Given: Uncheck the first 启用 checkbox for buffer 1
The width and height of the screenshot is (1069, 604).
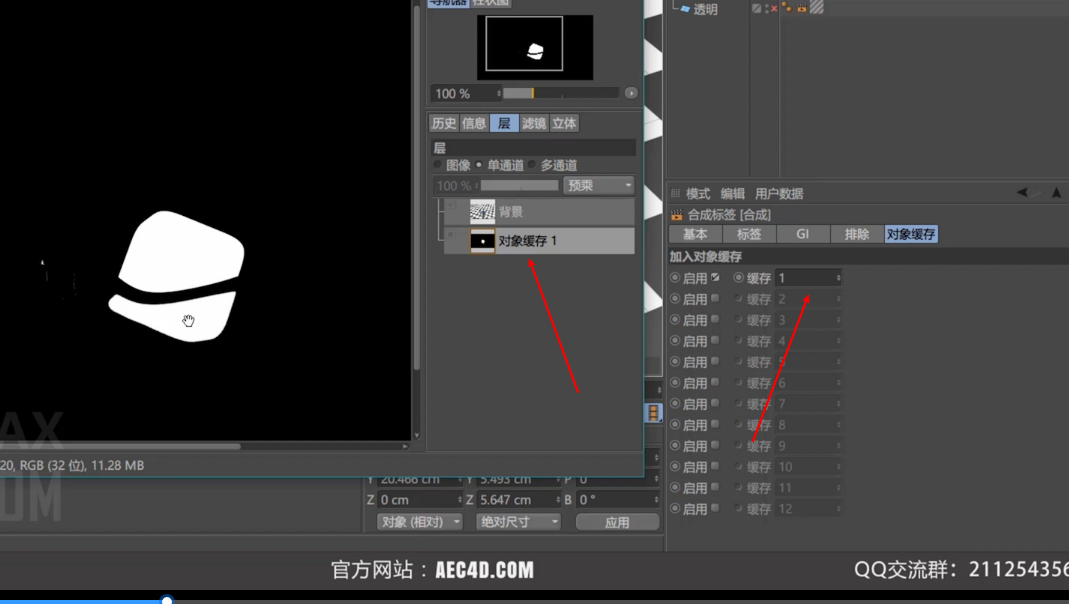Looking at the screenshot, I should tap(715, 277).
